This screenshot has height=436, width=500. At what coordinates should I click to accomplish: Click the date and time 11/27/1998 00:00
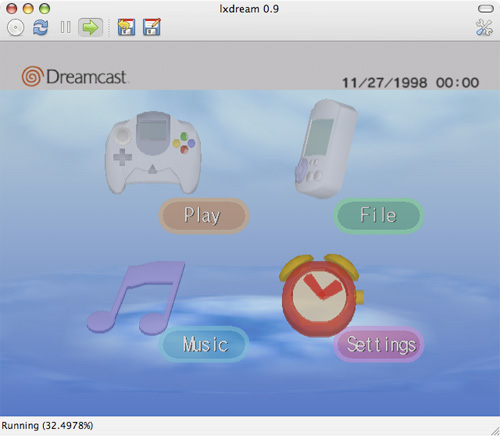pos(411,83)
